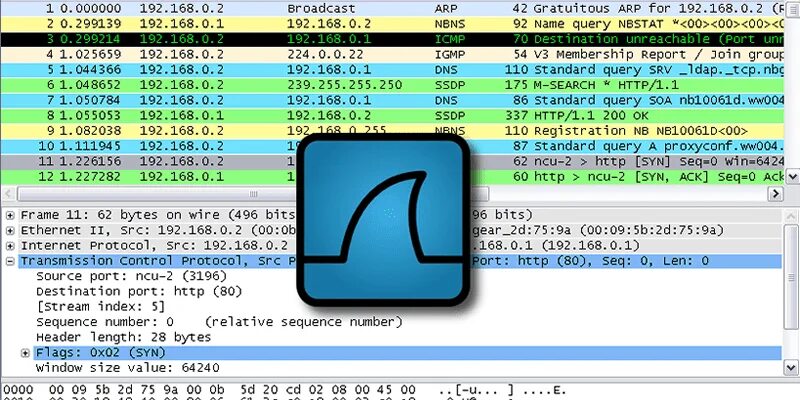Click the 'Frame 11: 62 bytes on wire' line
This screenshot has width=800, height=400.
pos(401,215)
